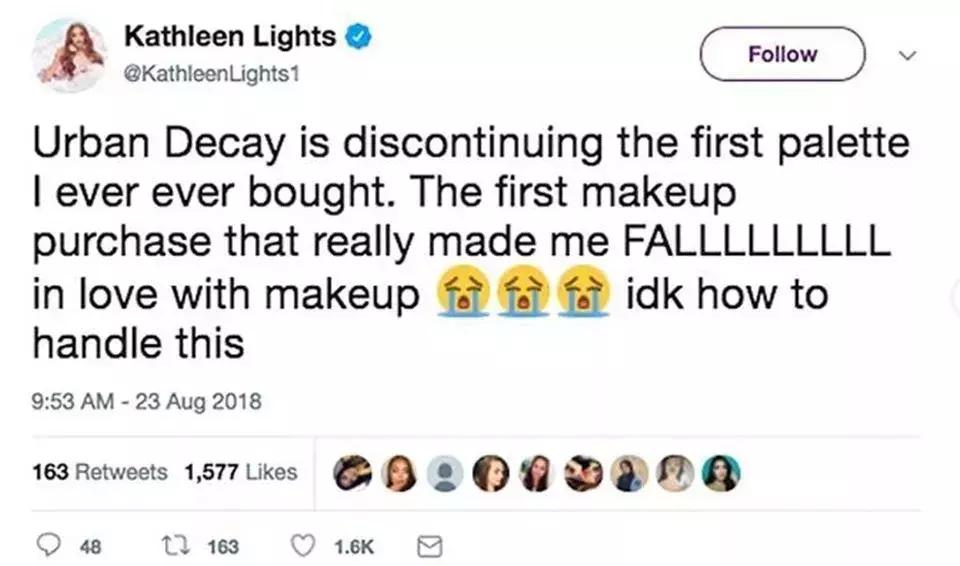Click the retweet arrows icon

[182, 544]
